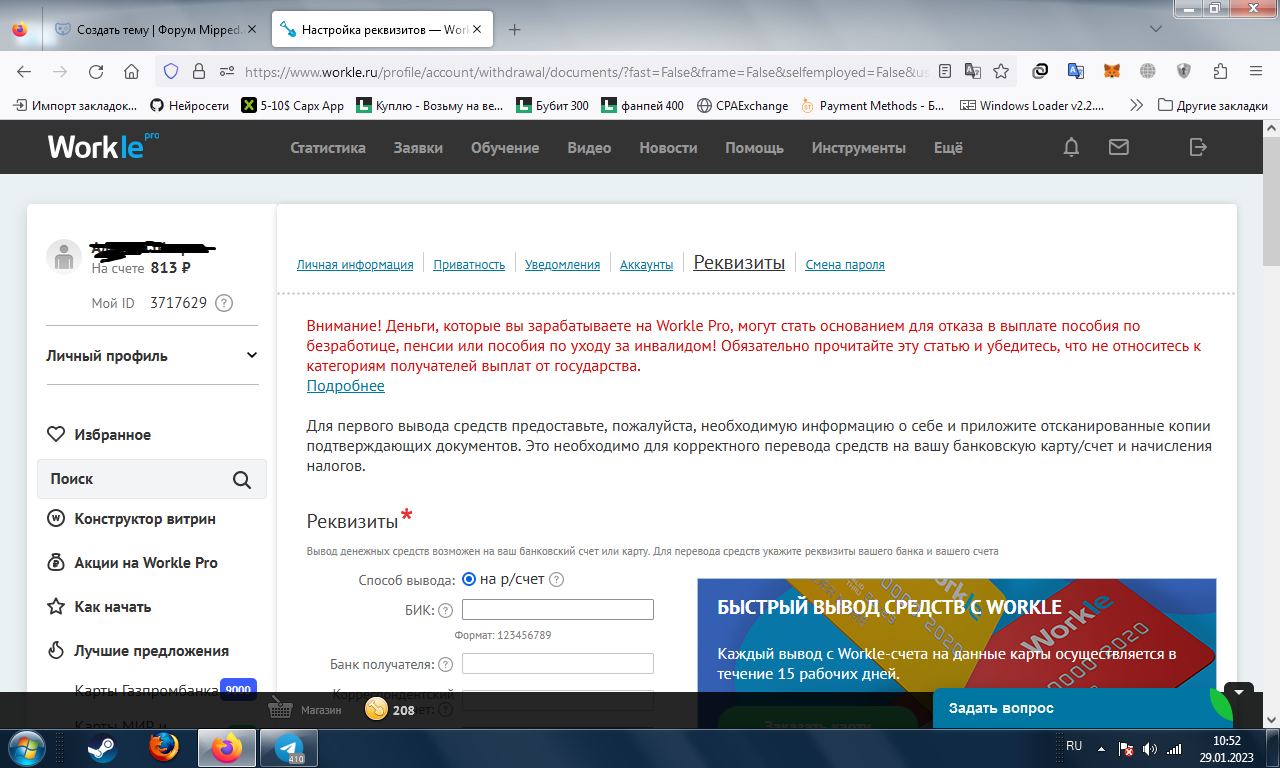Open the Инструменты menu
Viewport: 1280px width, 768px height.
click(x=858, y=148)
